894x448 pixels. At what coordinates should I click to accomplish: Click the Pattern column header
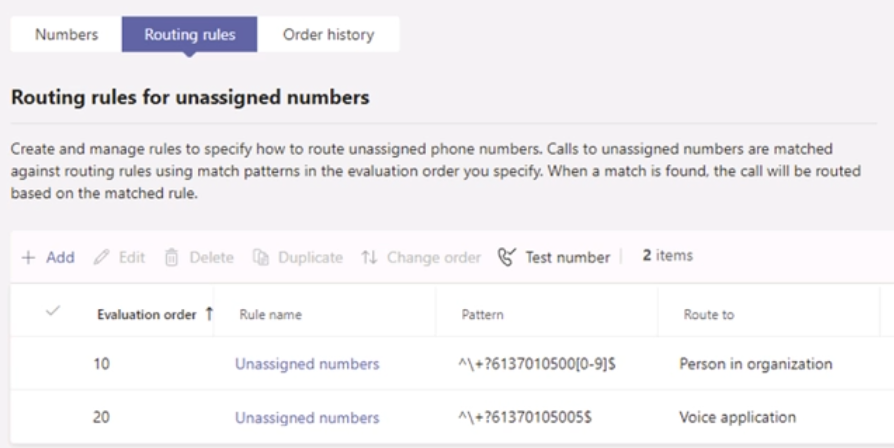coord(482,315)
